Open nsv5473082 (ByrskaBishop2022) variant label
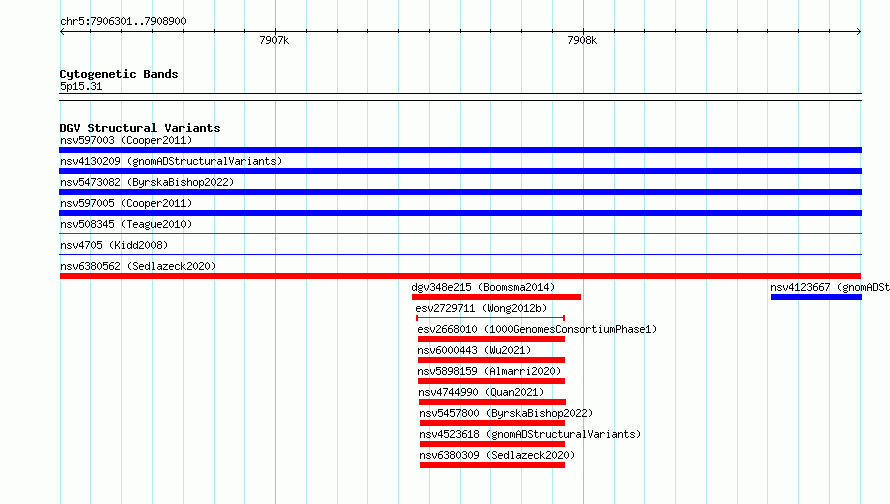The width and height of the screenshot is (890, 504). [147, 182]
